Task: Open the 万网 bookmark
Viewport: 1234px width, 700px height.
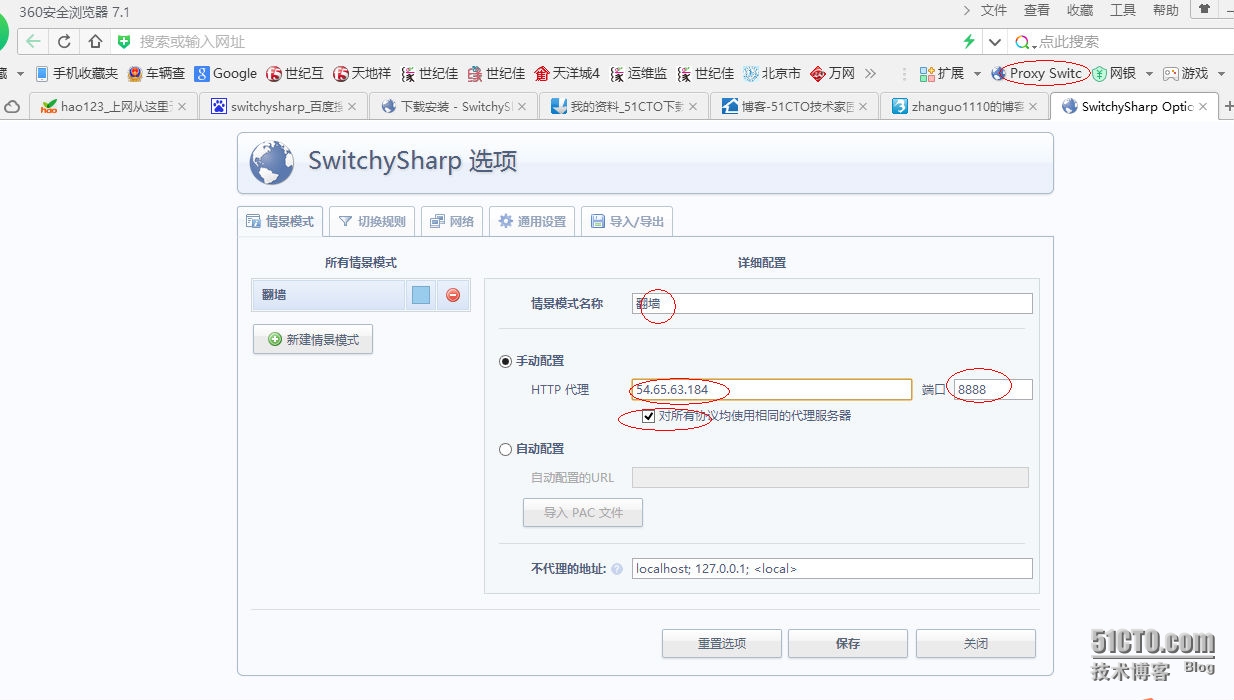Action: tap(833, 73)
